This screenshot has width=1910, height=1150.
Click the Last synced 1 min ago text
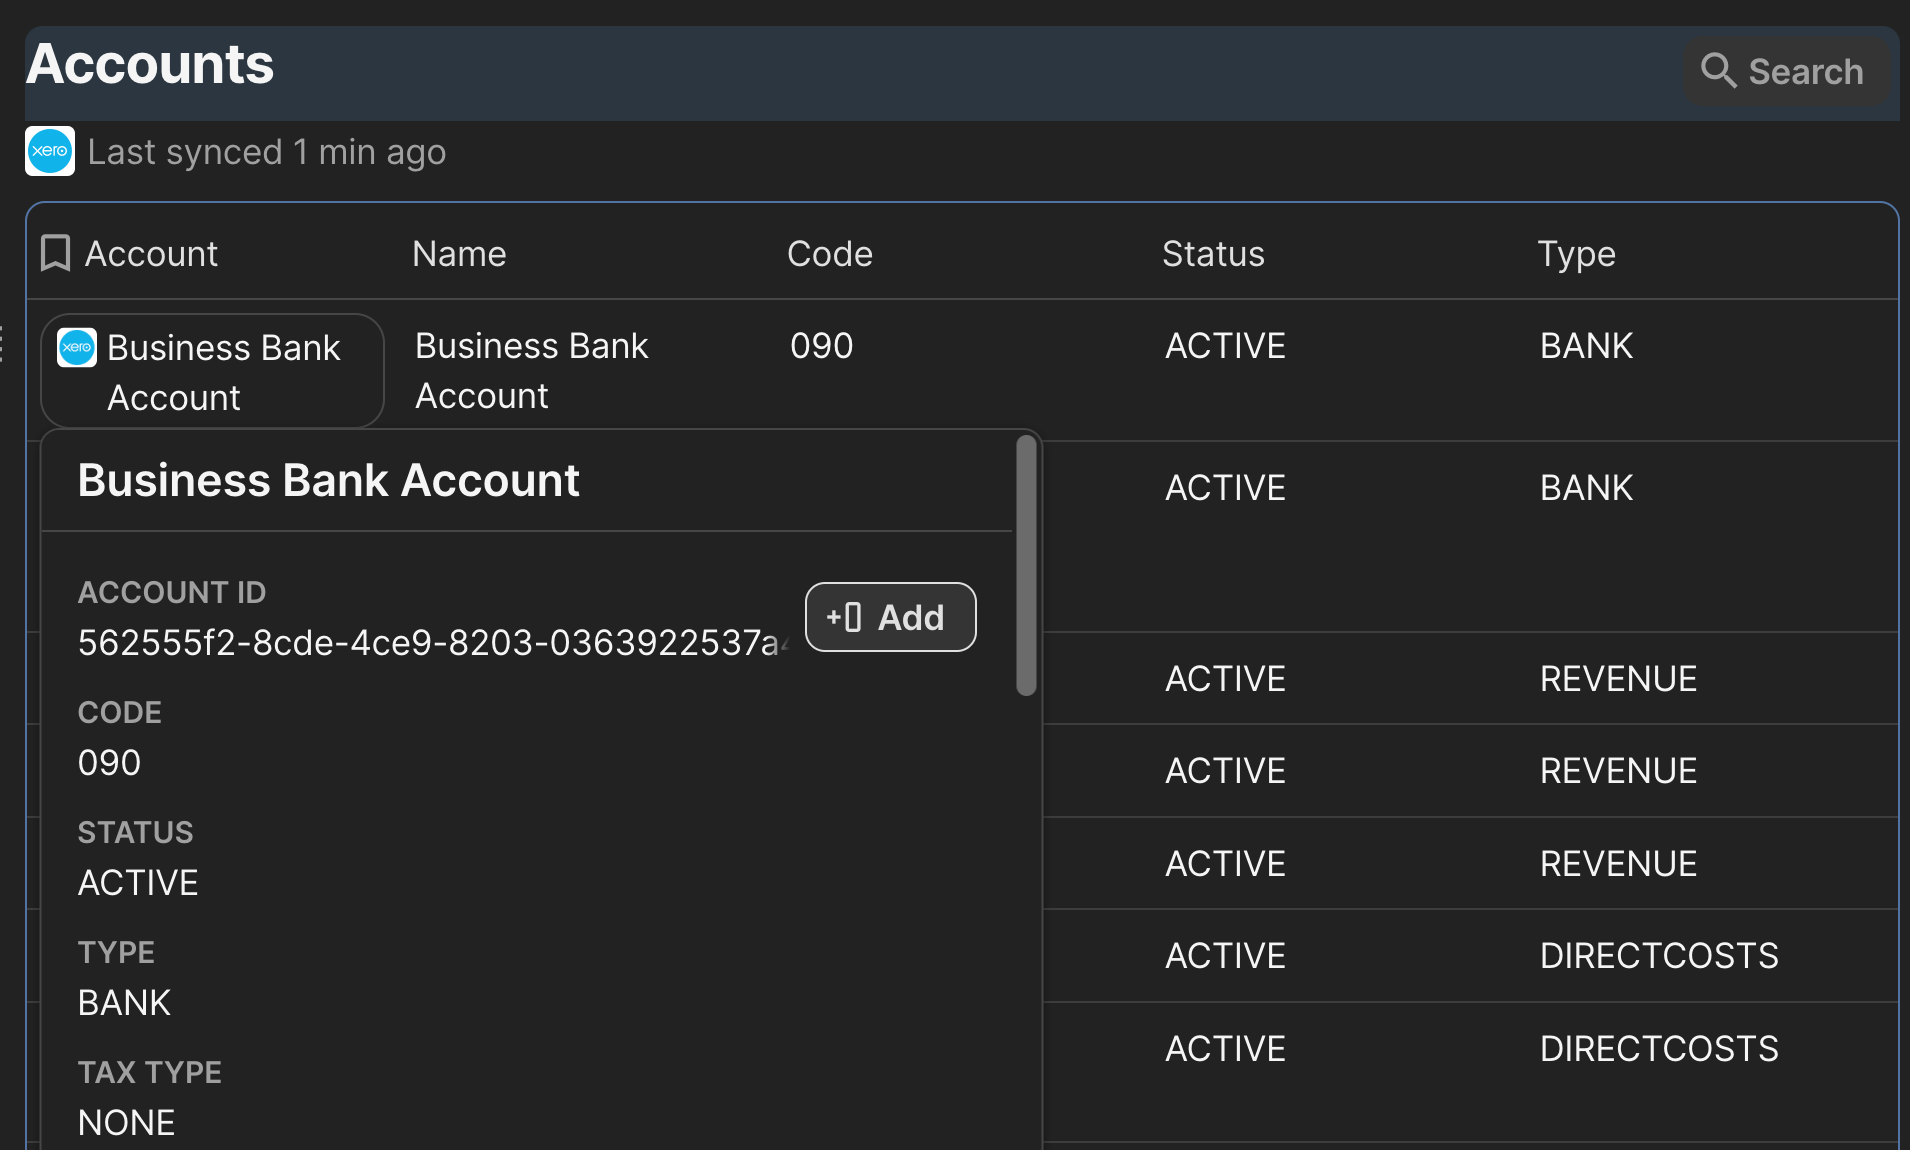coord(266,152)
